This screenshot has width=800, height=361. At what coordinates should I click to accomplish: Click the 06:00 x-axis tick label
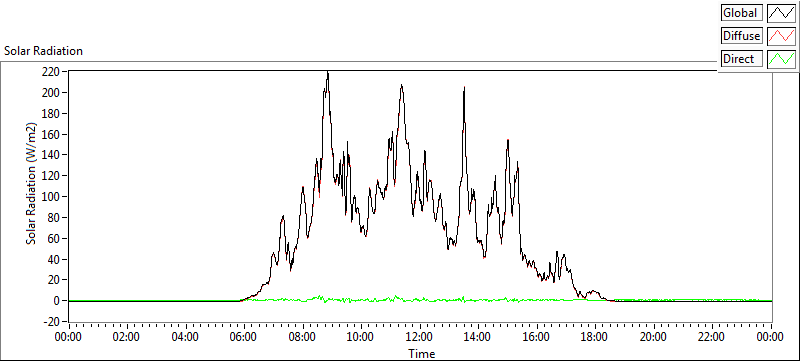tap(243, 337)
